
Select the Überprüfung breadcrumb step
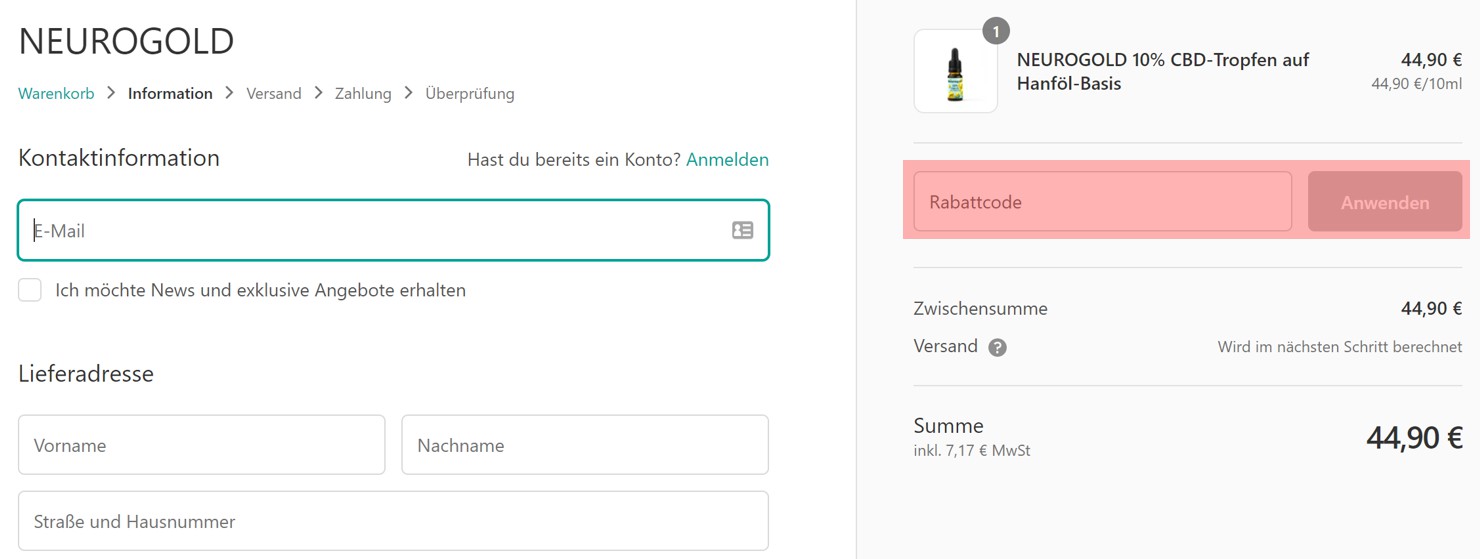469,93
